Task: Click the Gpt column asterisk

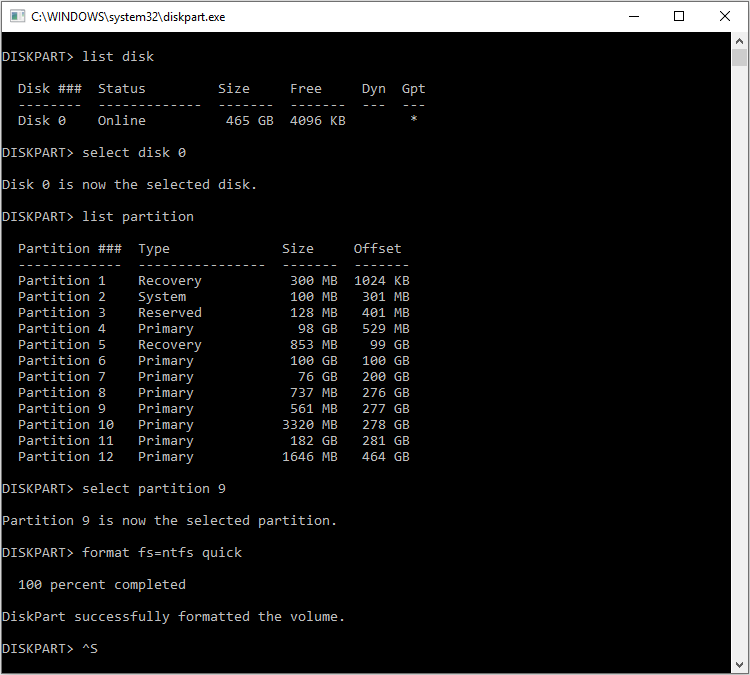Action: coord(414,119)
